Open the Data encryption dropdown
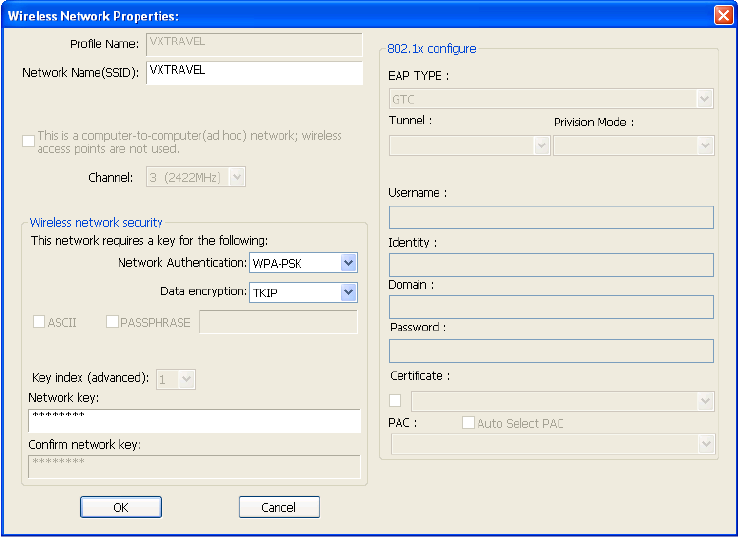This screenshot has width=738, height=537. (x=348, y=293)
